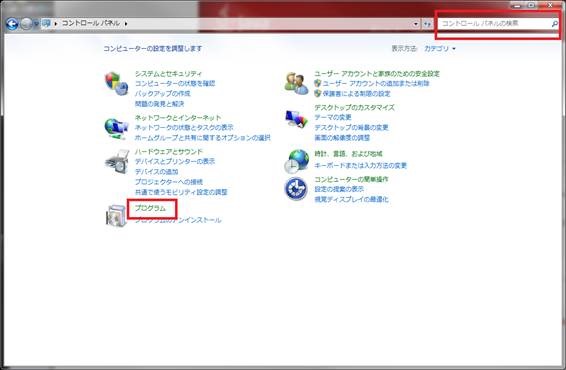The width and height of the screenshot is (566, 370).
Task: Open 共通で使うモビリティ設定の調整 link
Action: [x=181, y=192]
